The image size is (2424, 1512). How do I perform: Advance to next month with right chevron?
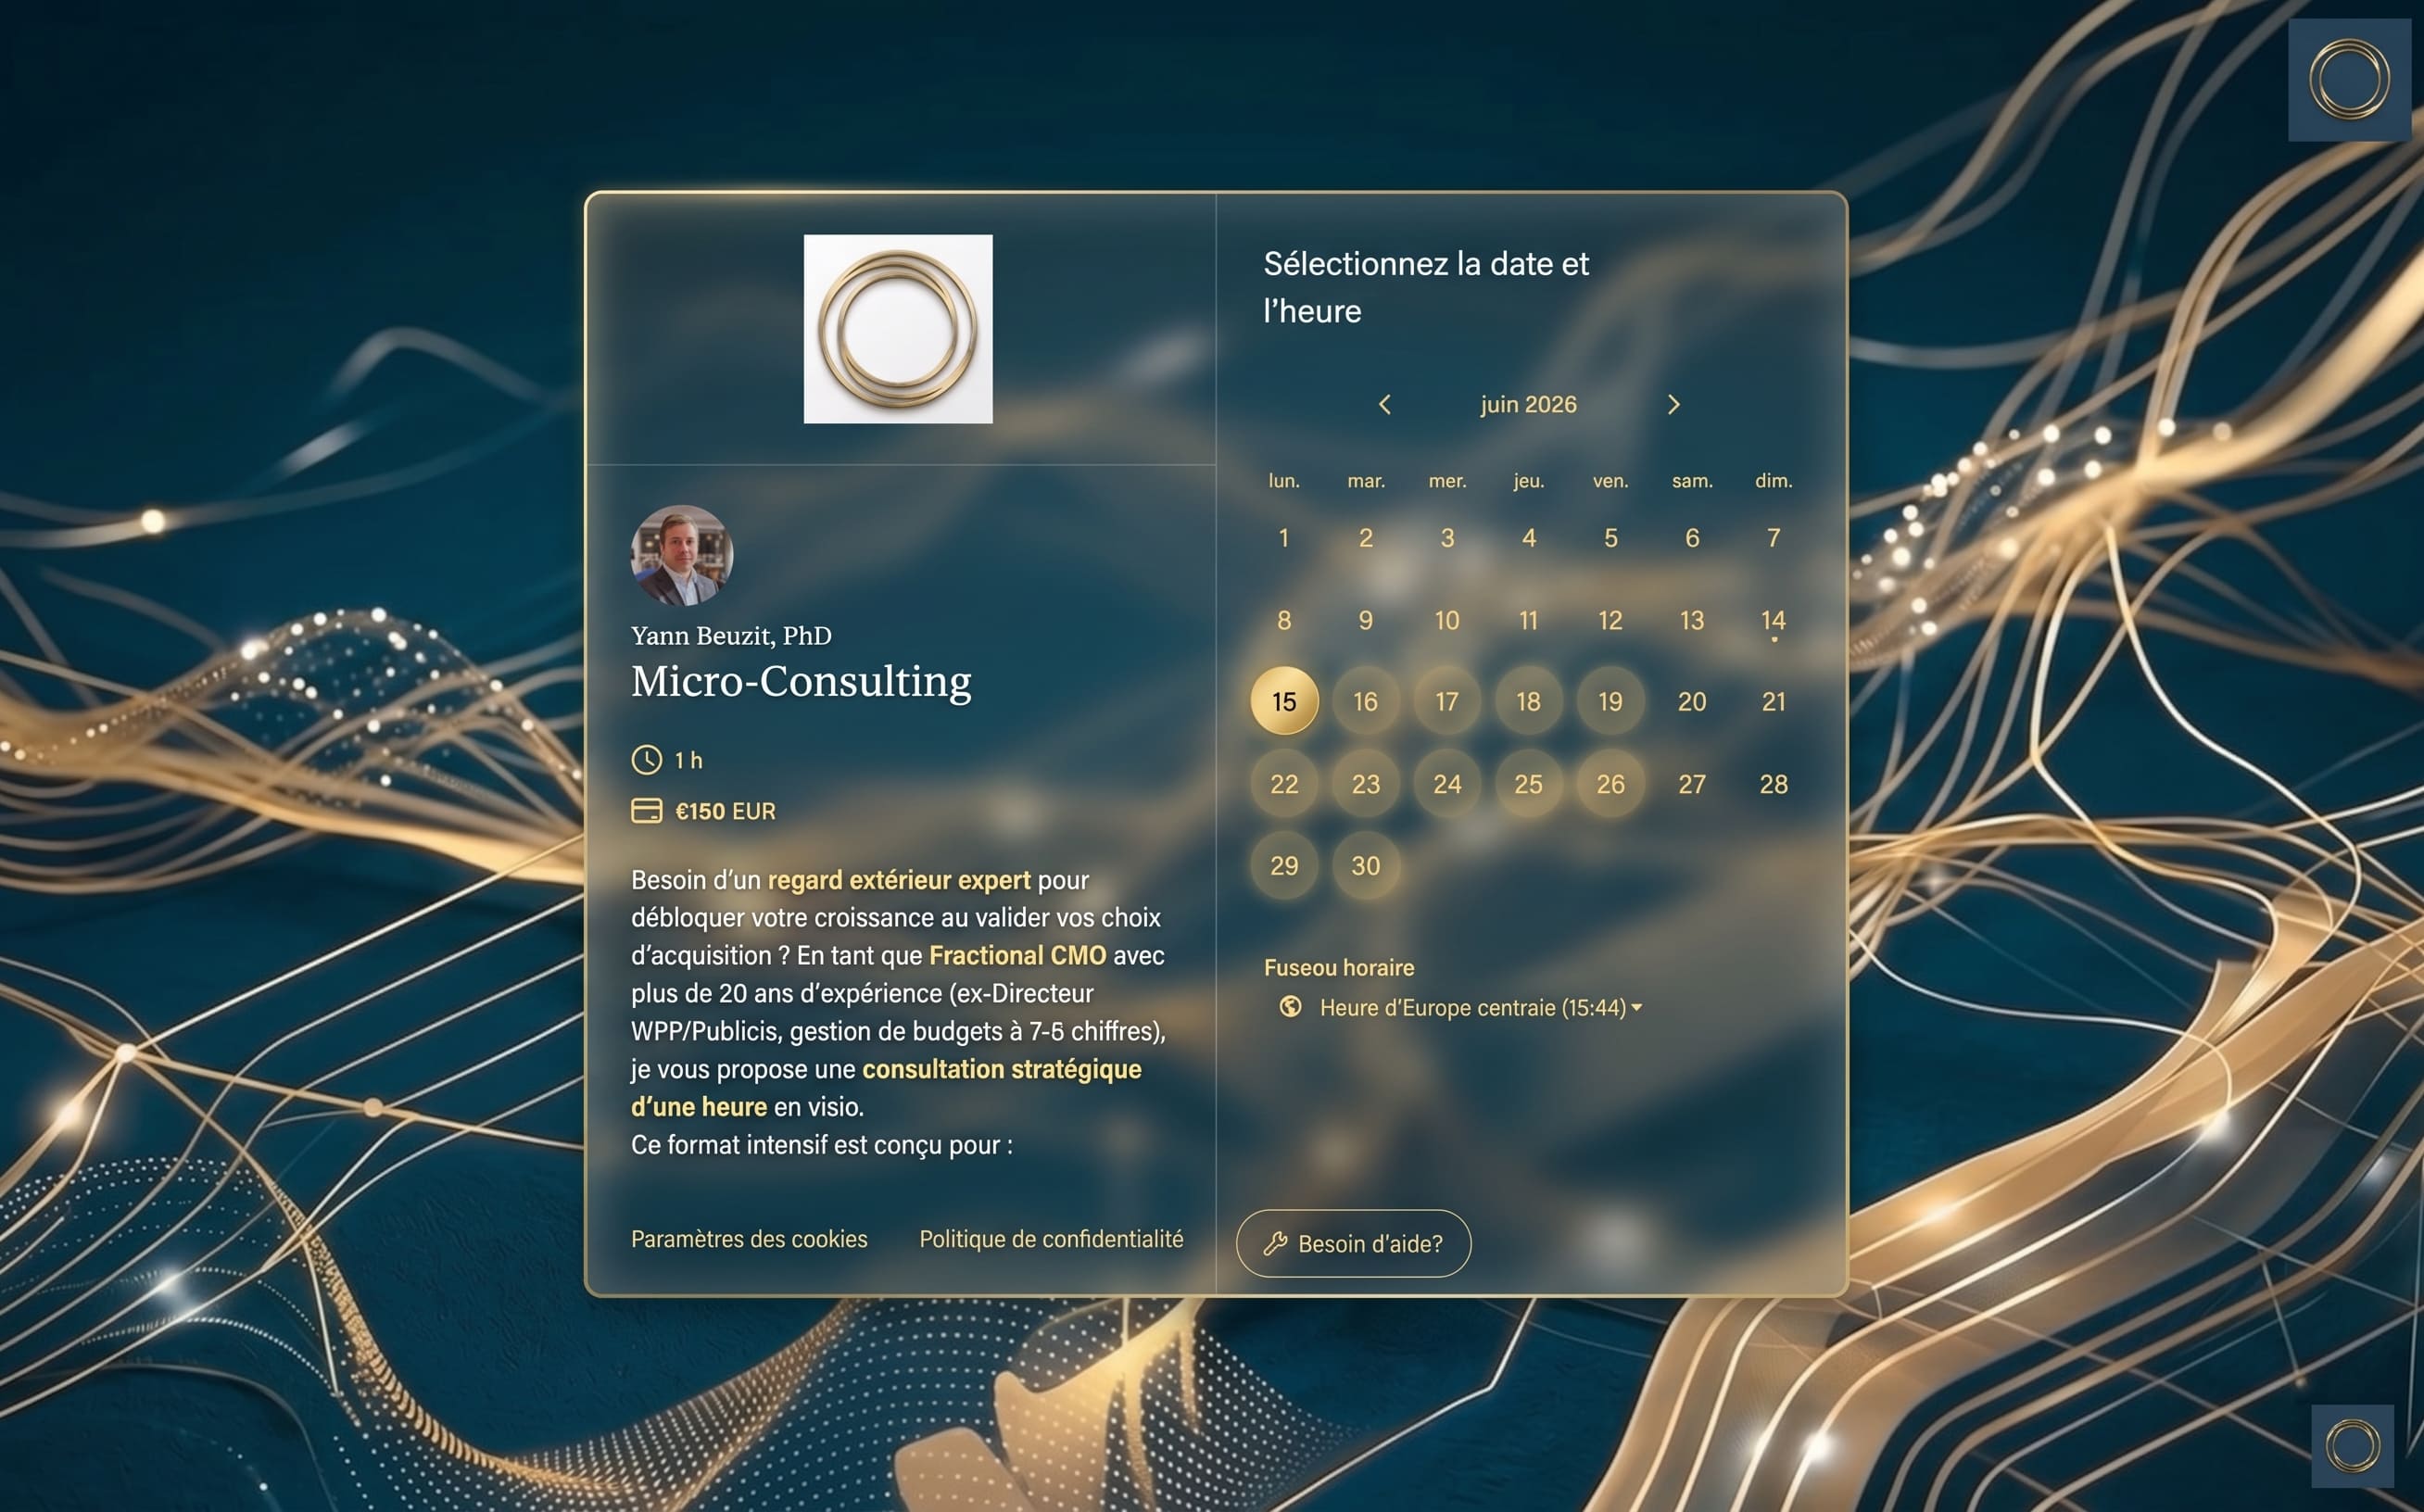pyautogui.click(x=1673, y=404)
